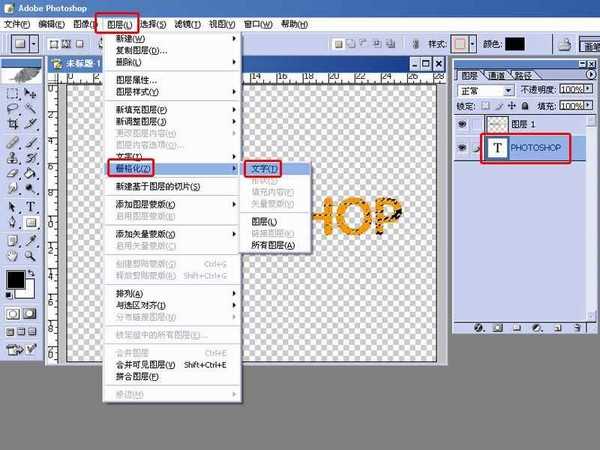Swap foreground and background colors
Screen dimensions: 600x450
point(31,273)
